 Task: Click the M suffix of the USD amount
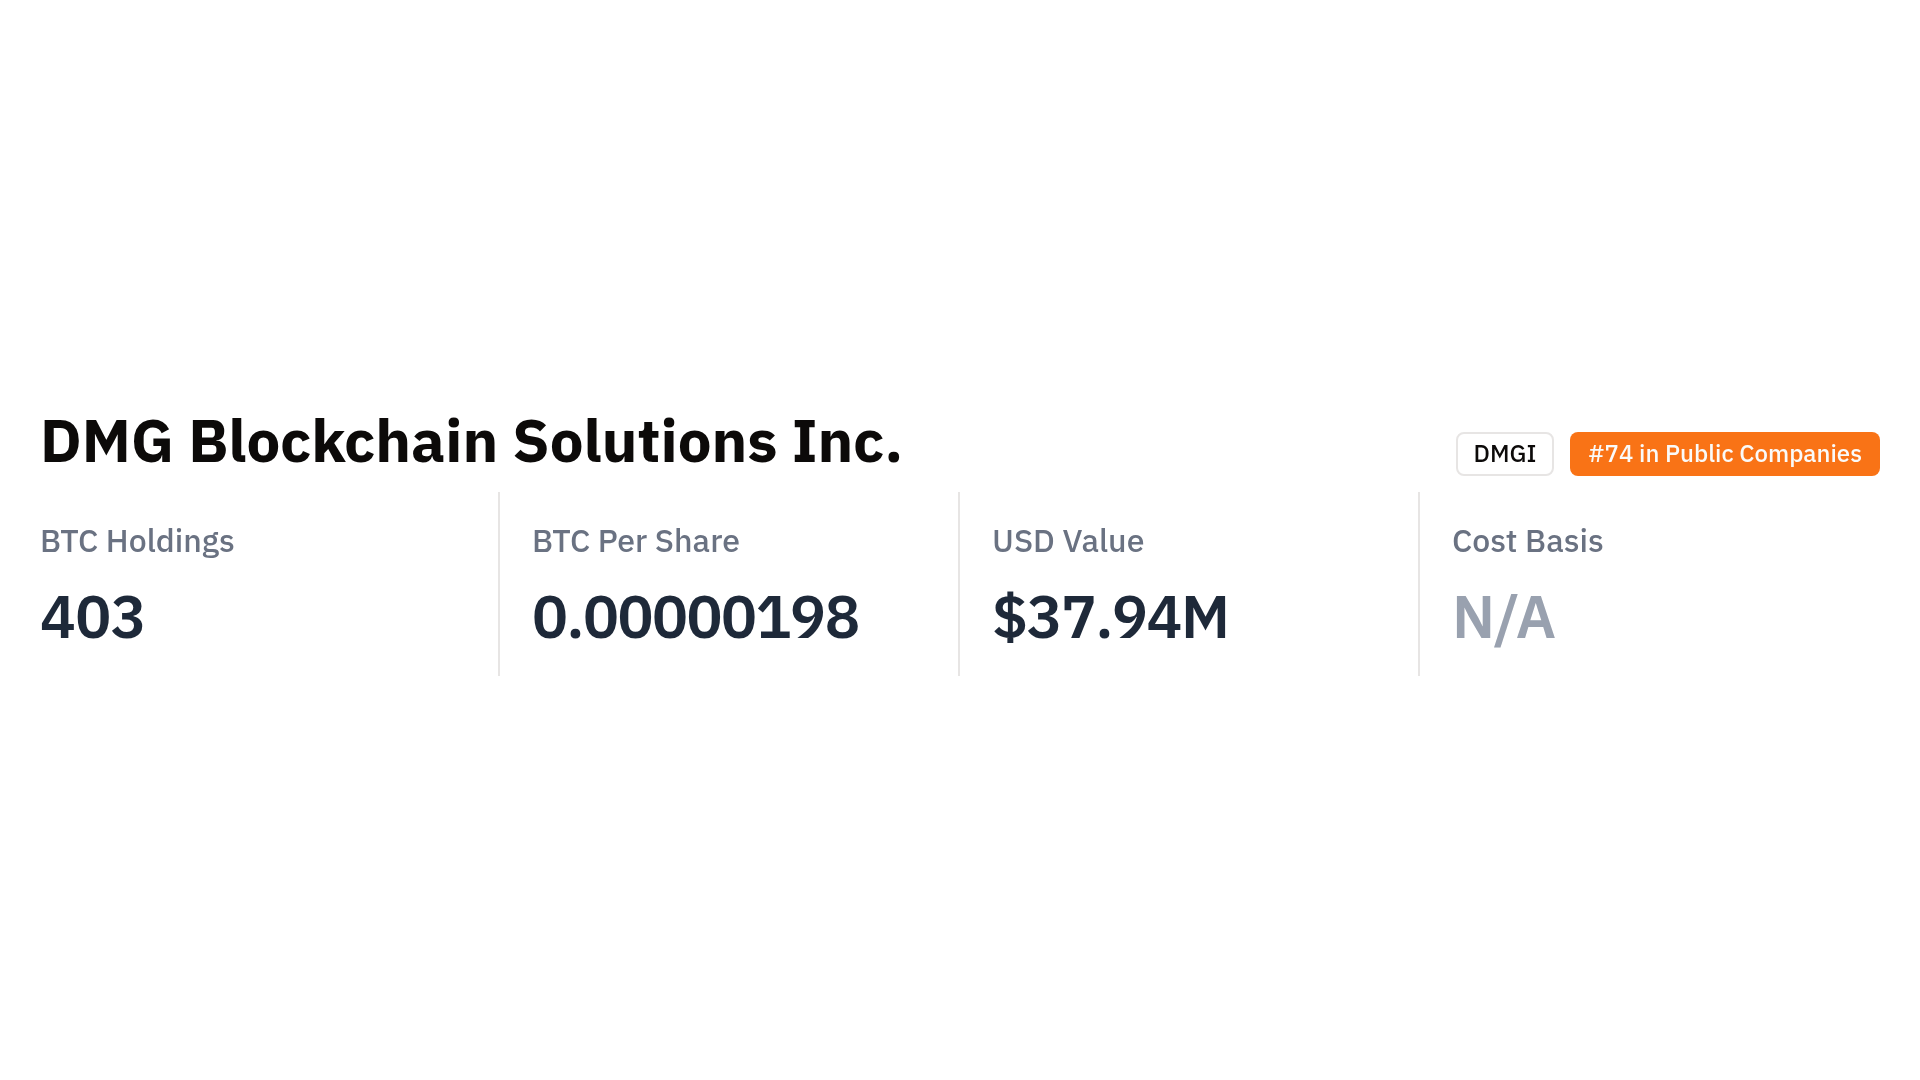coord(1205,617)
